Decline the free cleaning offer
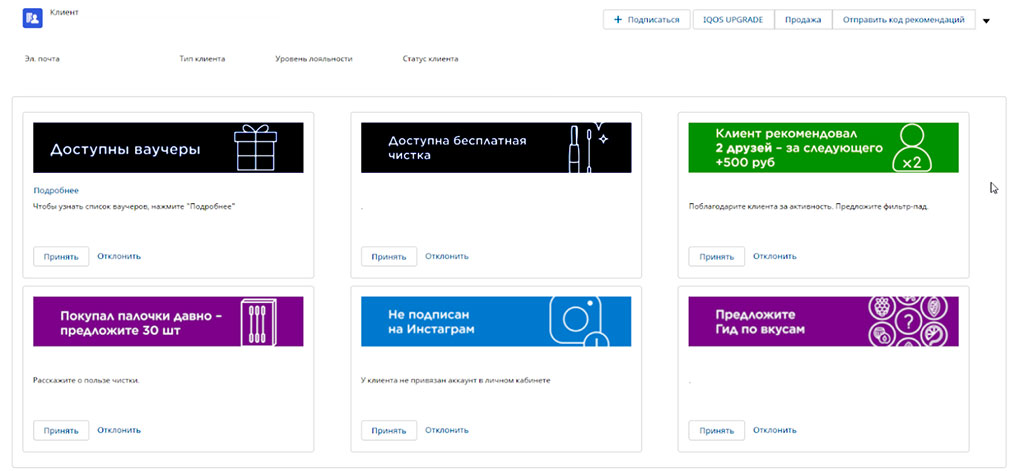Image resolution: width=1024 pixels, height=471 pixels. (446, 256)
